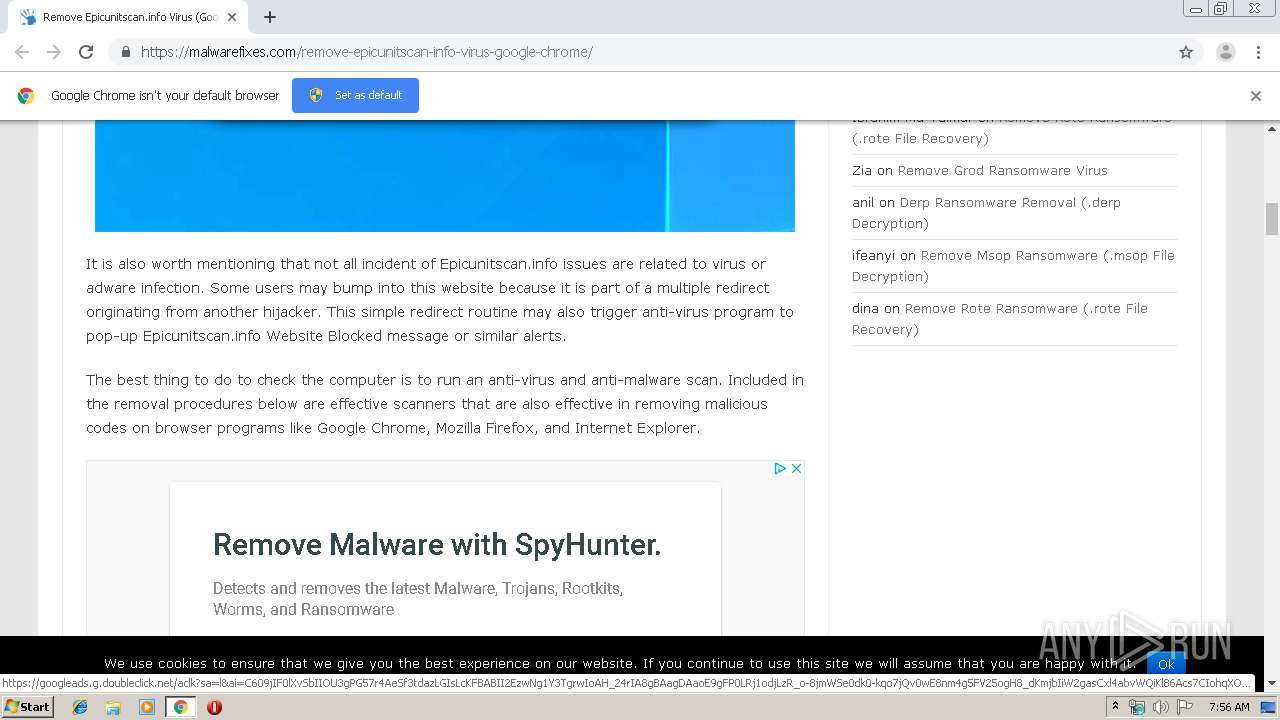Click the commenter name Zia
The image size is (1280, 720).
(x=862, y=170)
